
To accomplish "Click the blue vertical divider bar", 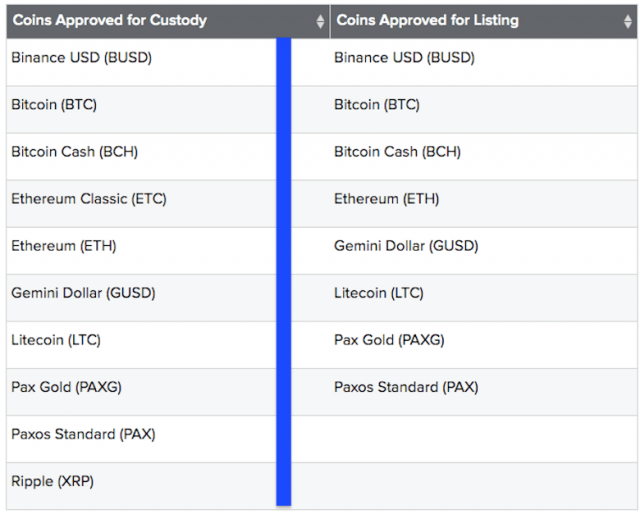I will [283, 270].
